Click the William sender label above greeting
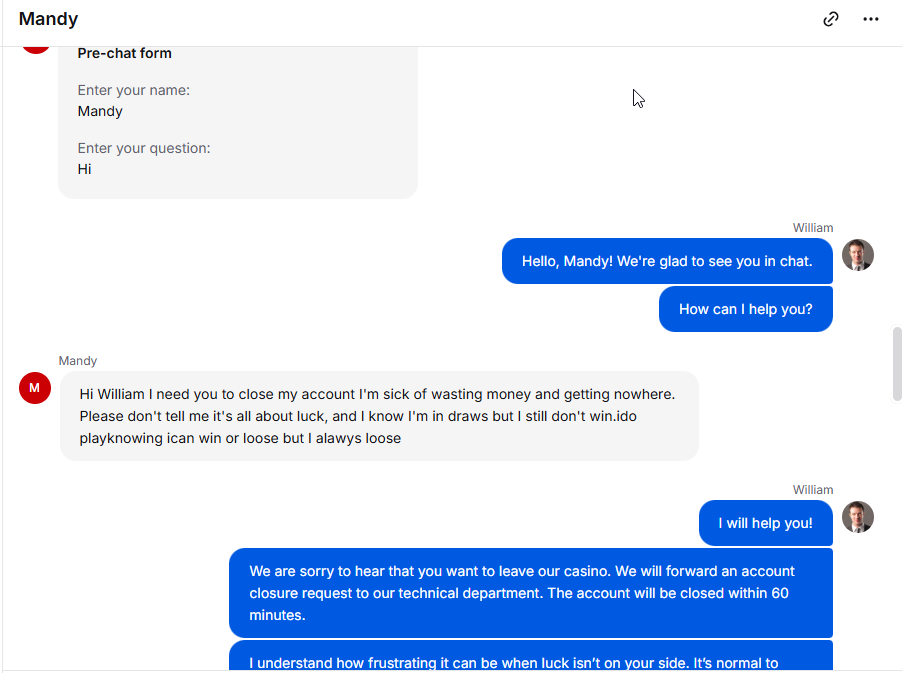Image resolution: width=902 pixels, height=673 pixels. click(x=813, y=228)
